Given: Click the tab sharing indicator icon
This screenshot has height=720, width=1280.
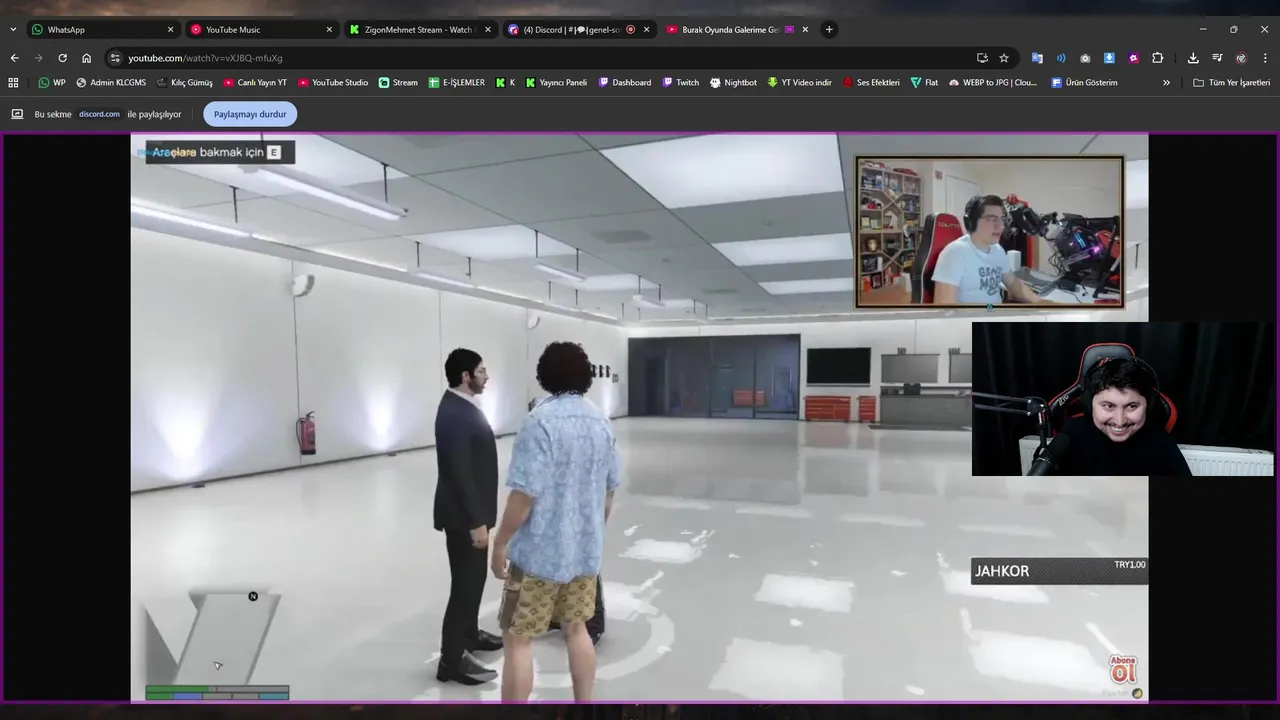Looking at the screenshot, I should pyautogui.click(x=17, y=114).
